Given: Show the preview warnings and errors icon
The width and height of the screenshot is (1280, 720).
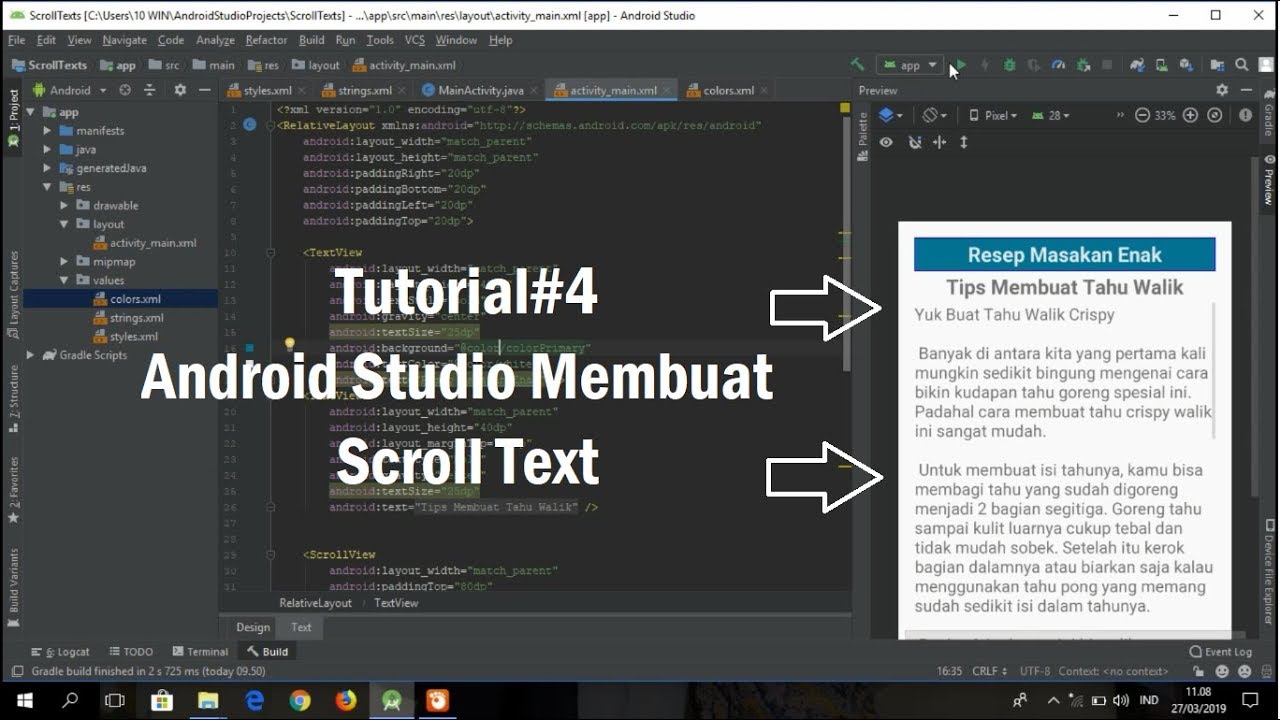Looking at the screenshot, I should [1245, 115].
